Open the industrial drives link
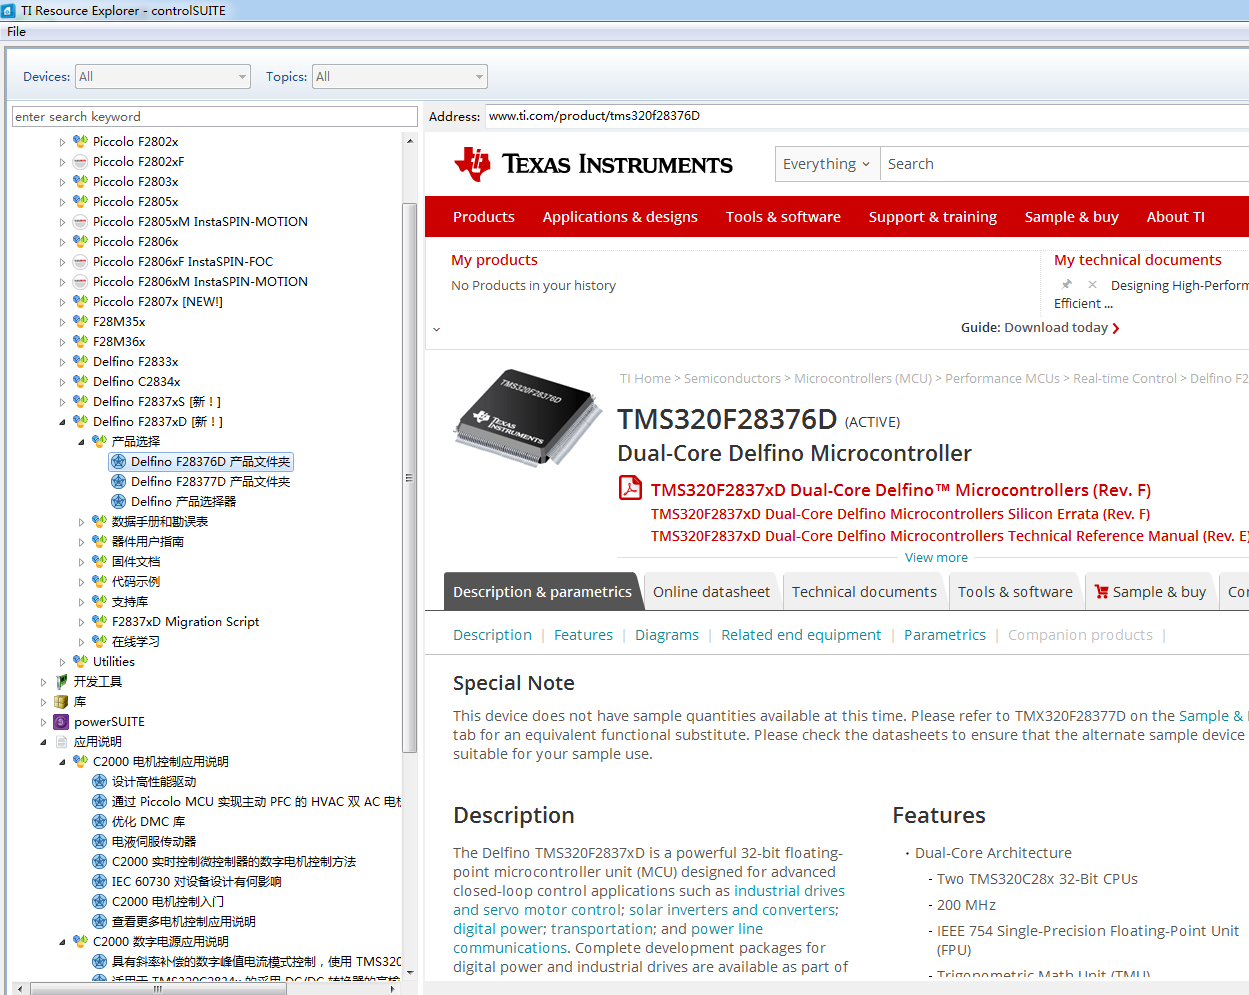This screenshot has height=995, width=1249. point(789,891)
